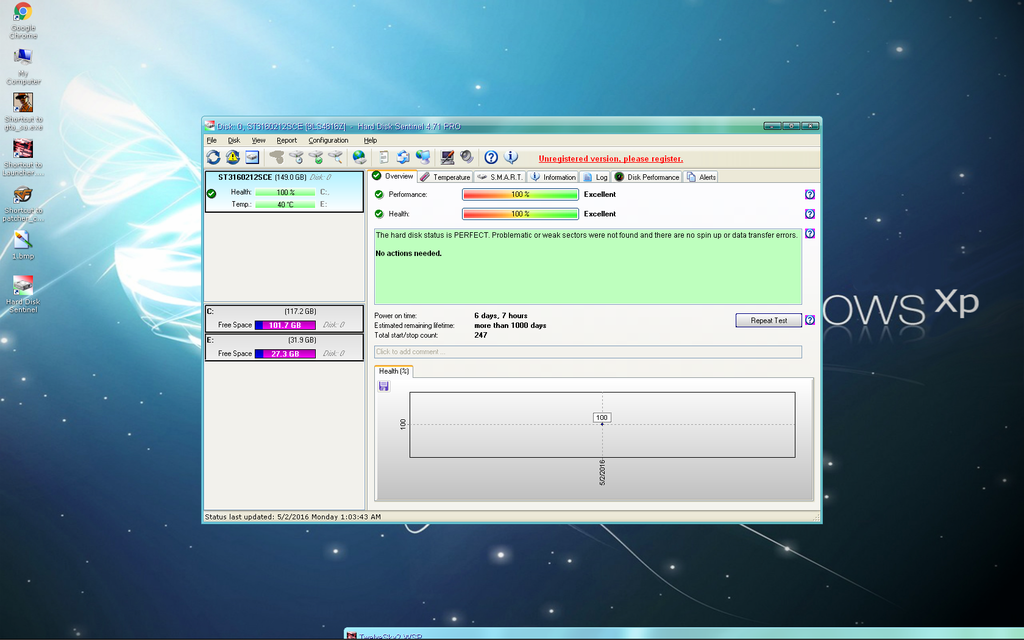
Task: Save the health graph using the floppy icon
Action: point(384,386)
